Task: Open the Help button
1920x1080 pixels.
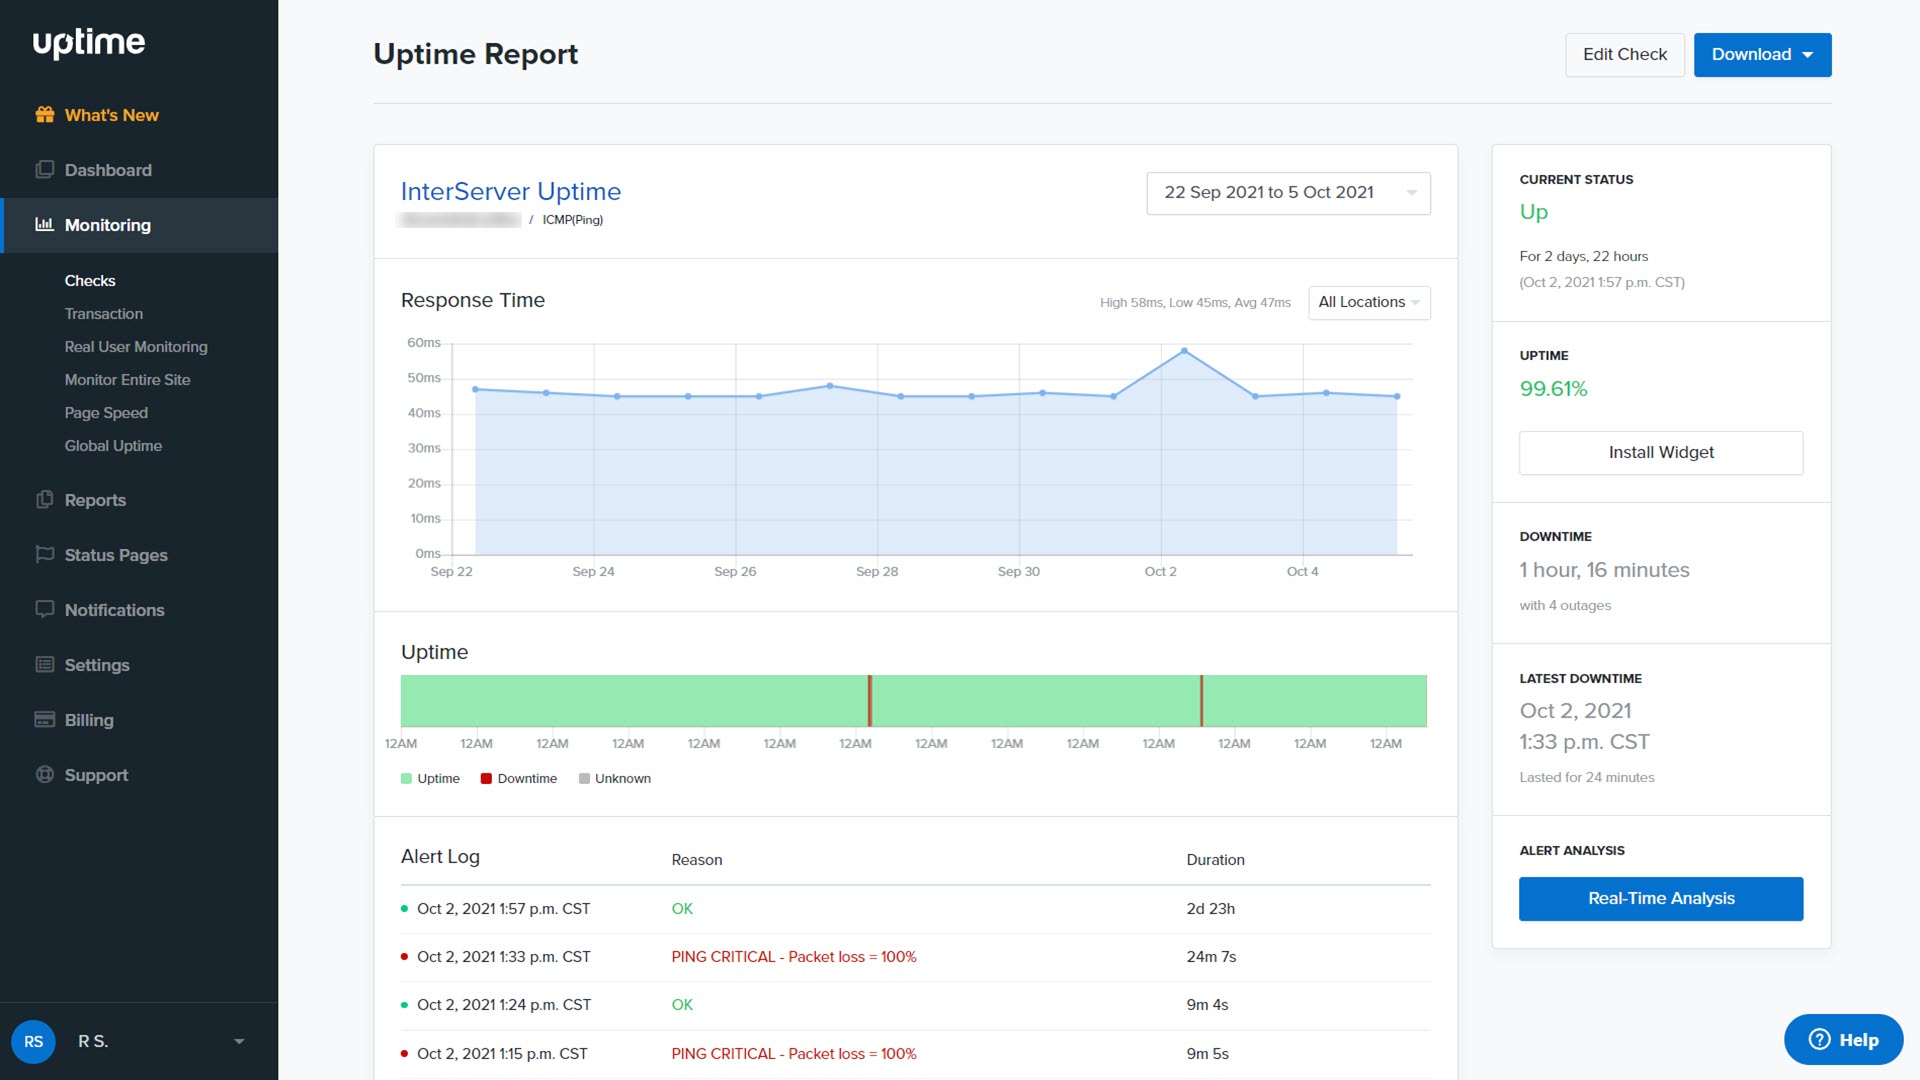Action: pyautogui.click(x=1843, y=1040)
